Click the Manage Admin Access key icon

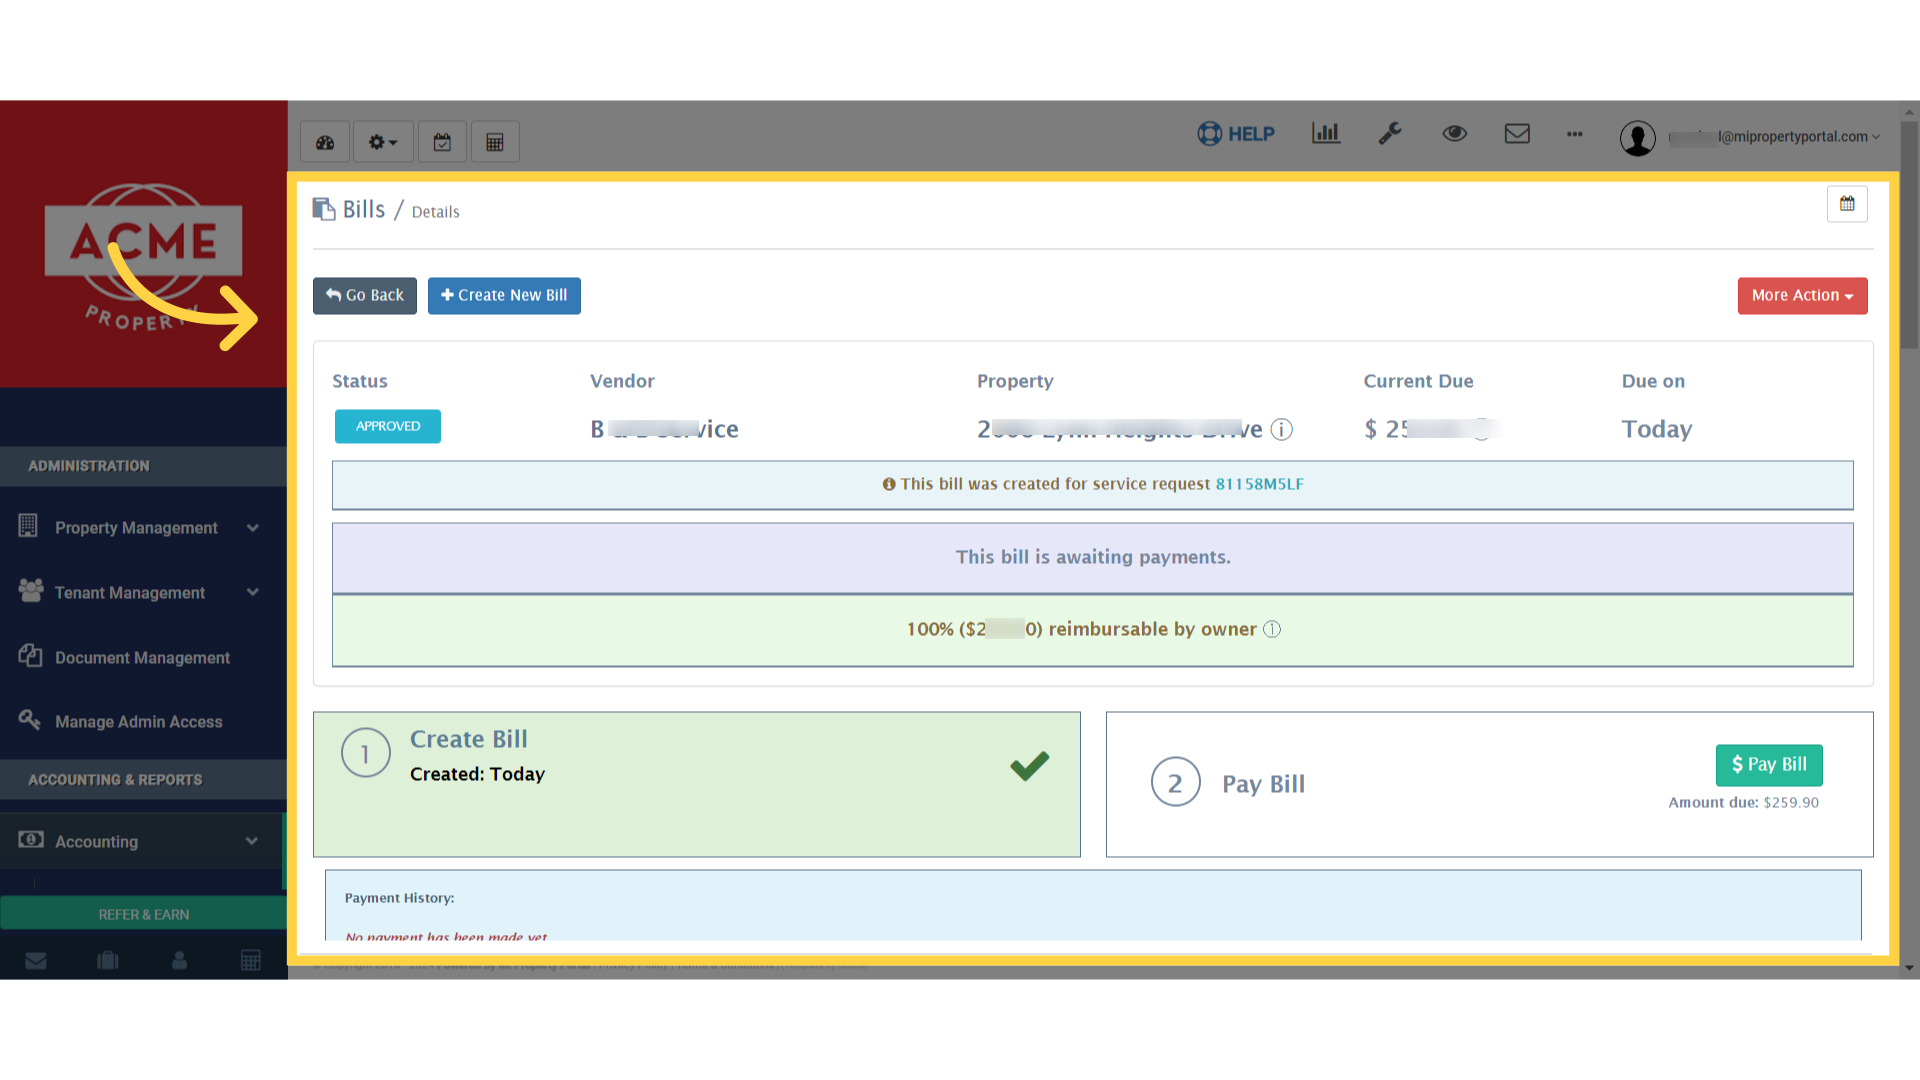30,719
